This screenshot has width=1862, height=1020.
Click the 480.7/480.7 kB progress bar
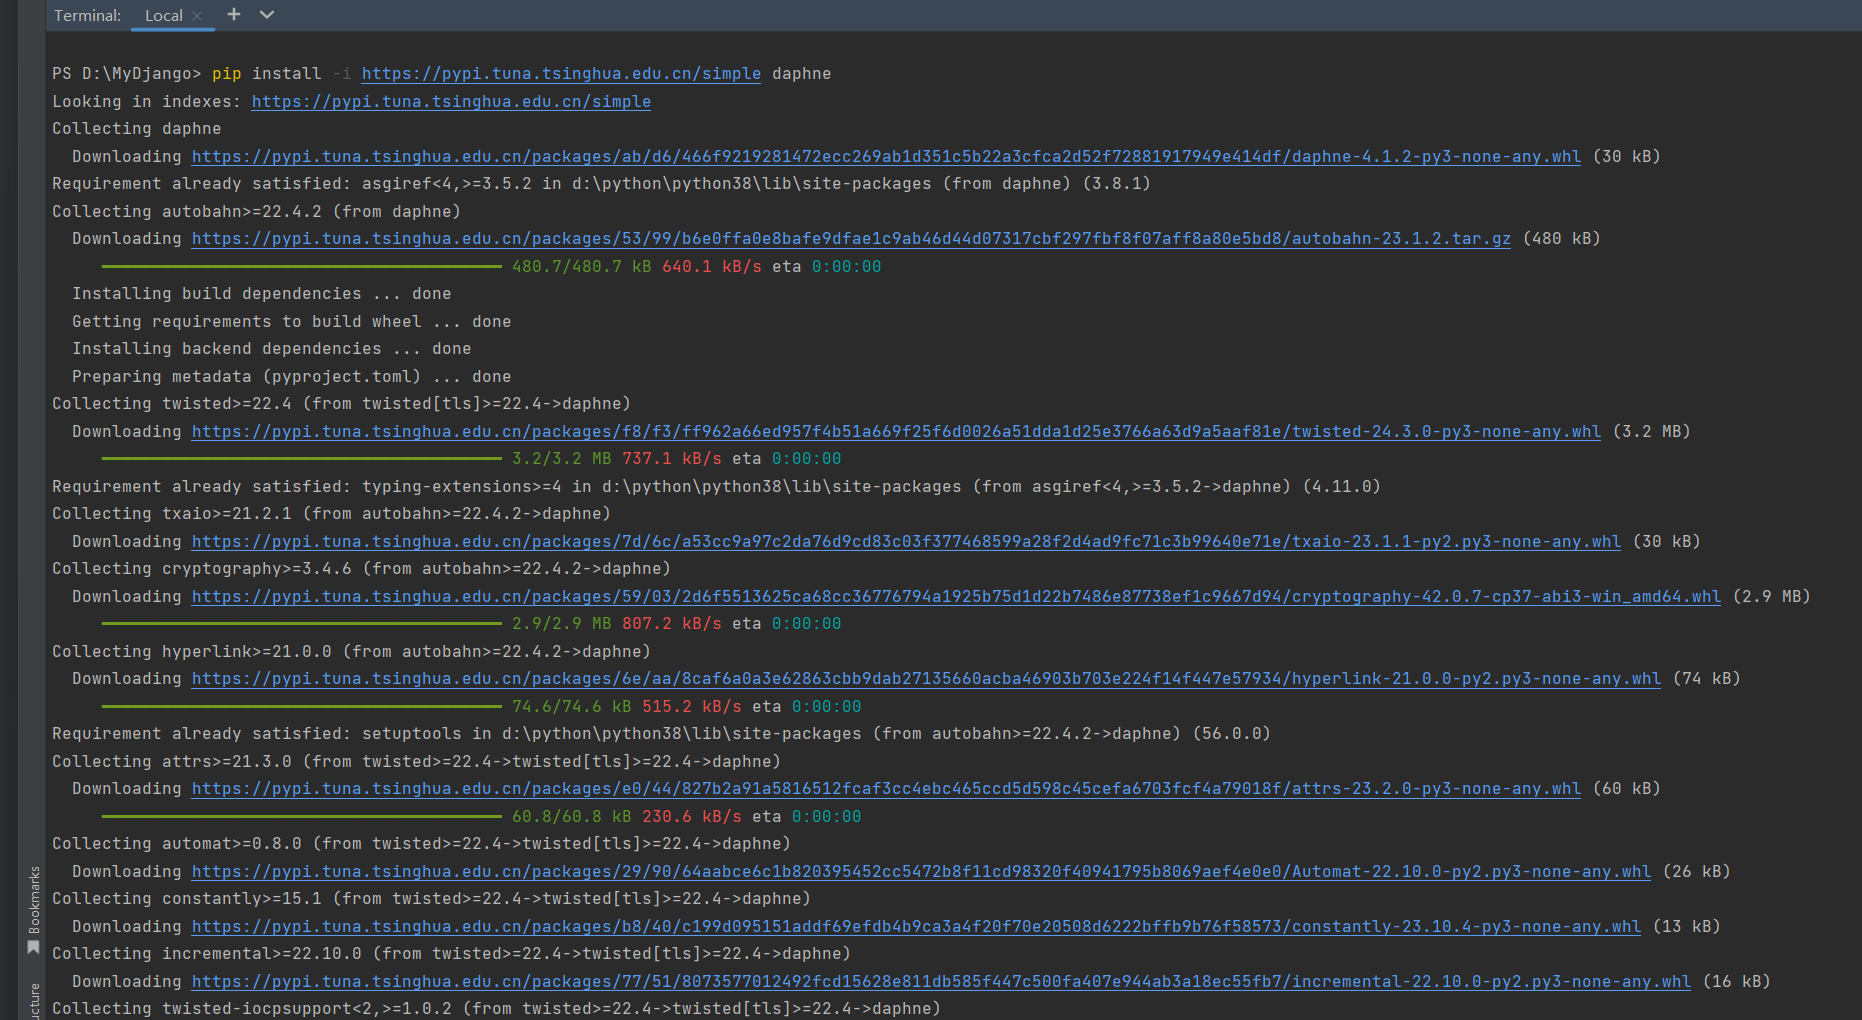click(301, 267)
